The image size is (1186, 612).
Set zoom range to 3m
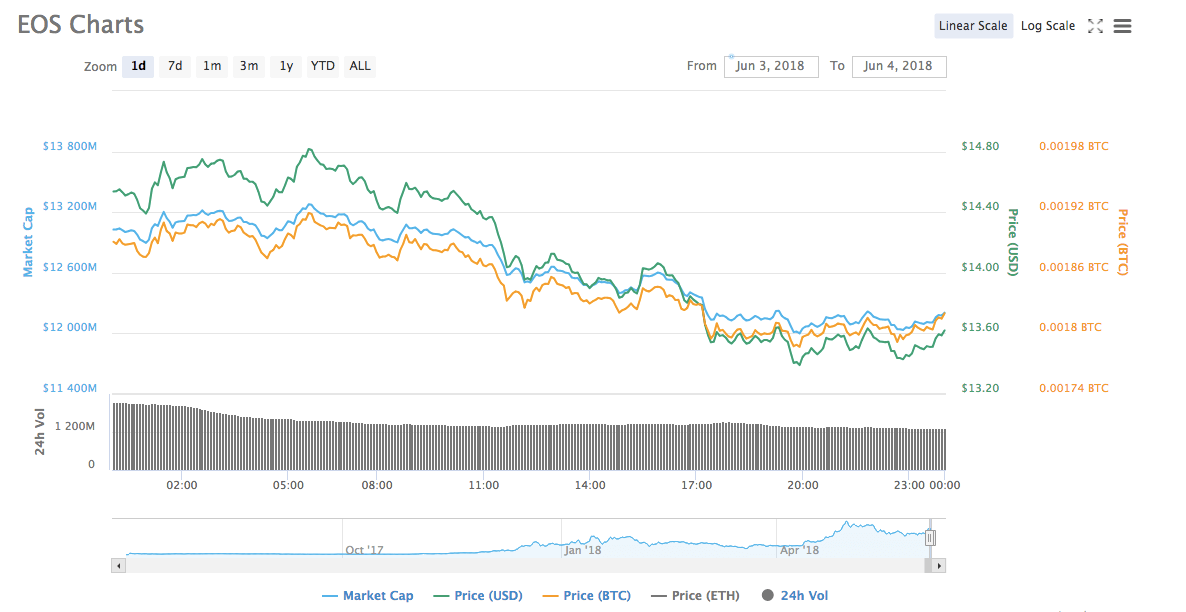coord(249,66)
